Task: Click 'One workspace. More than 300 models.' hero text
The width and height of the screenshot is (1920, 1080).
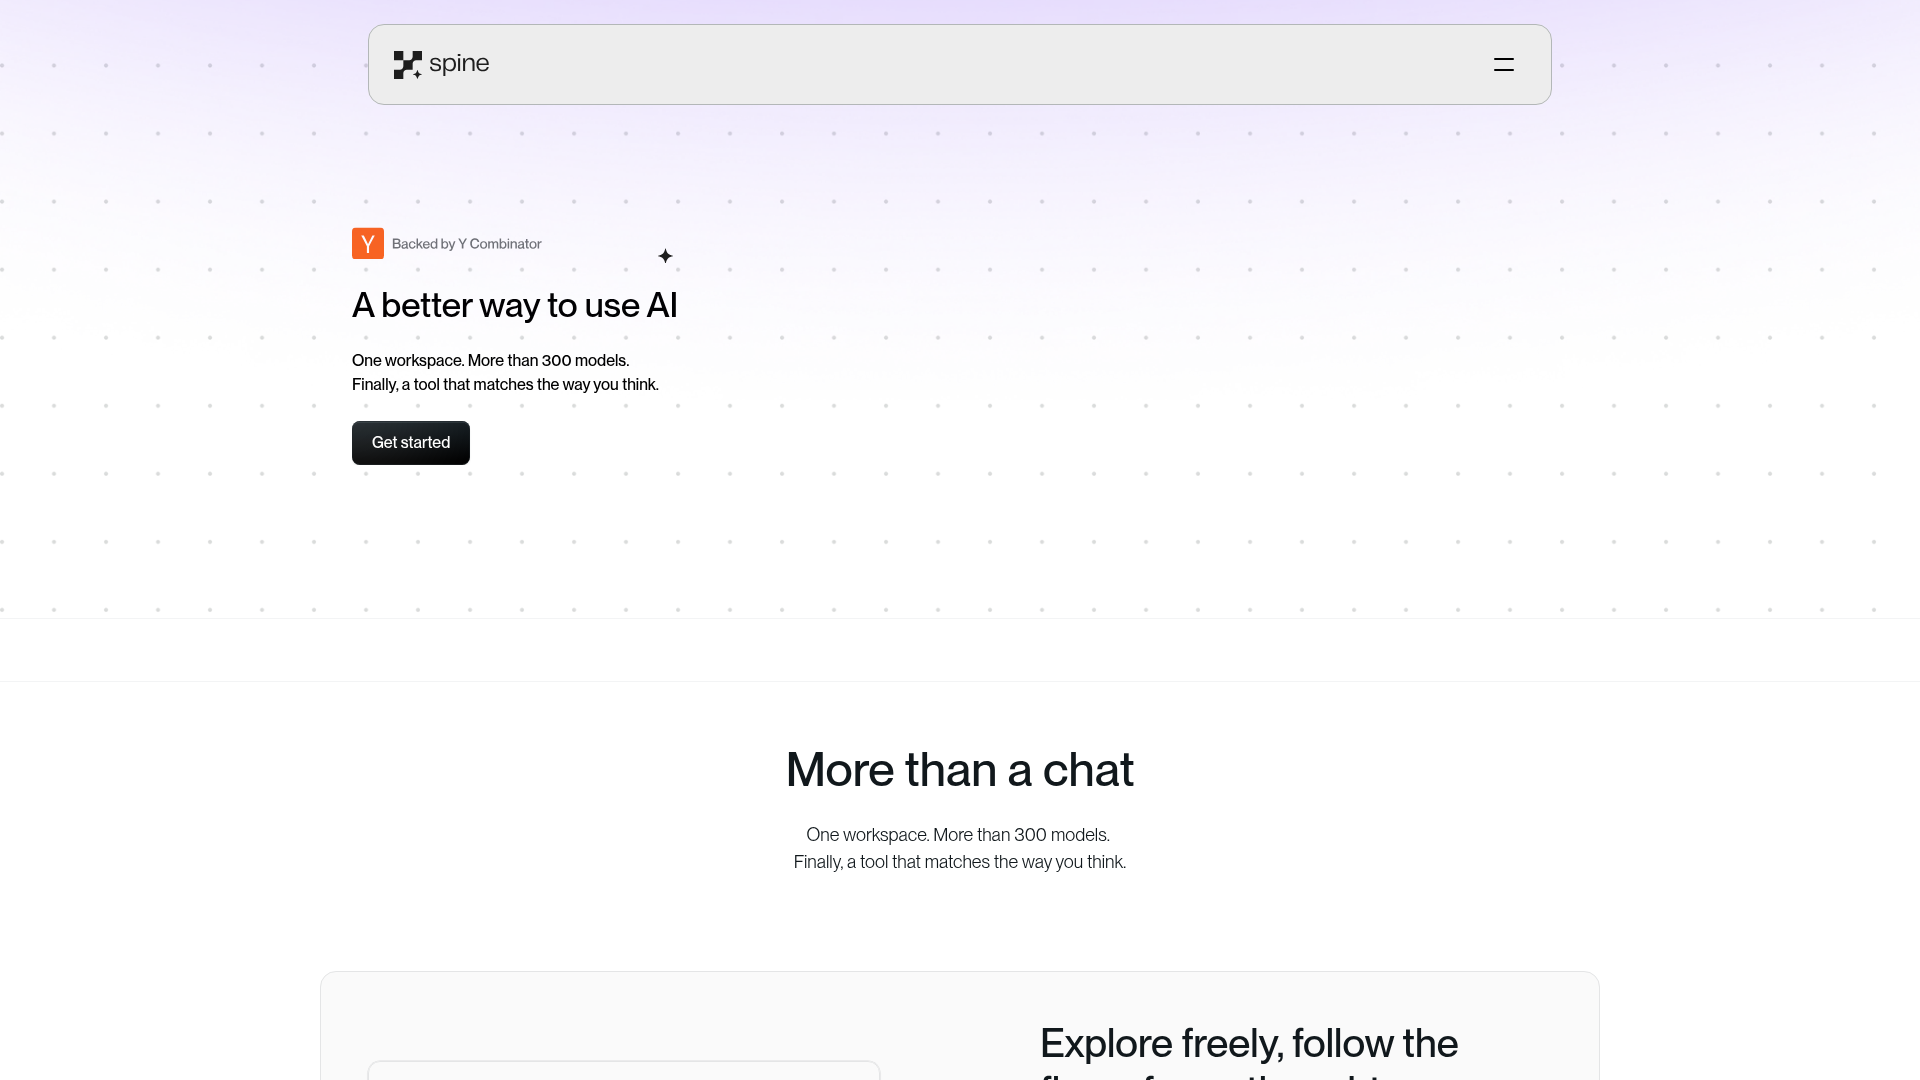Action: 490,360
